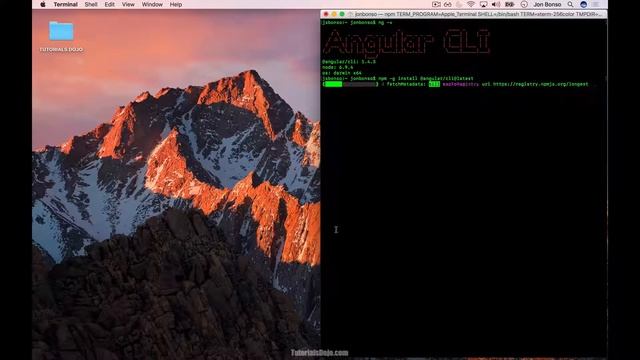
Task: Open the AirPlay display menu icon
Action: [484, 4]
